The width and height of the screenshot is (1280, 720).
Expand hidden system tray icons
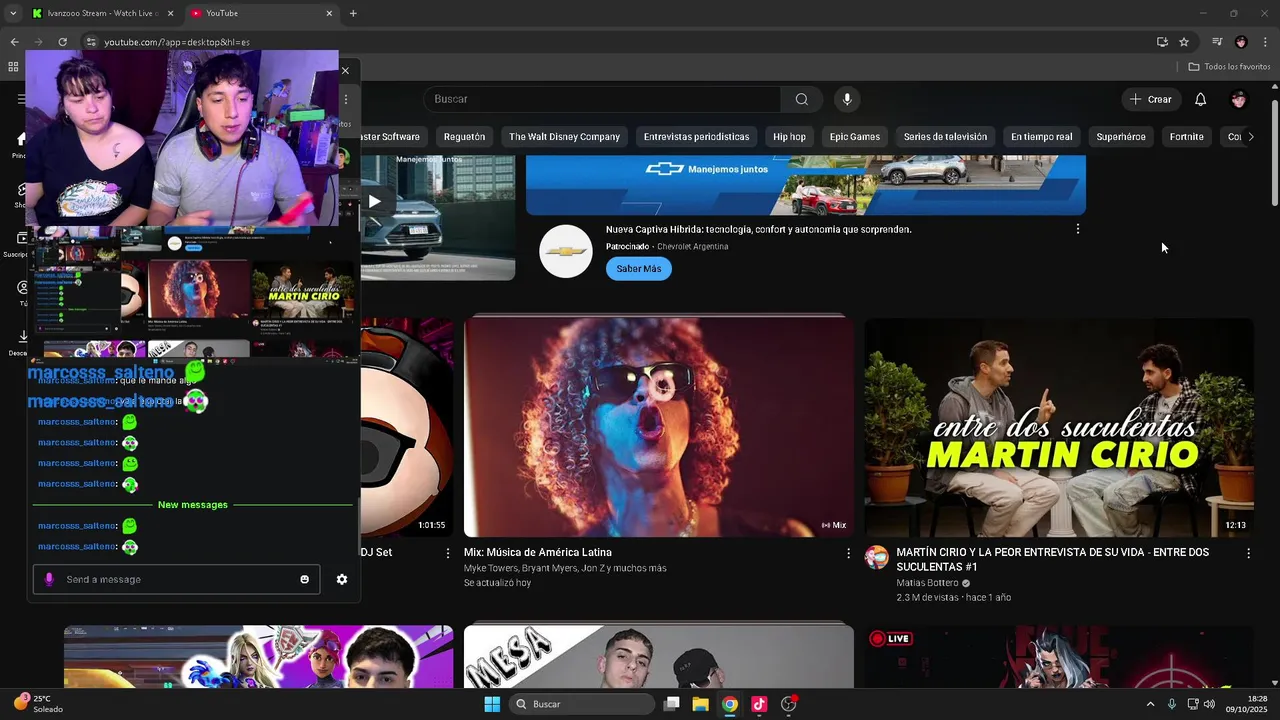click(1150, 704)
